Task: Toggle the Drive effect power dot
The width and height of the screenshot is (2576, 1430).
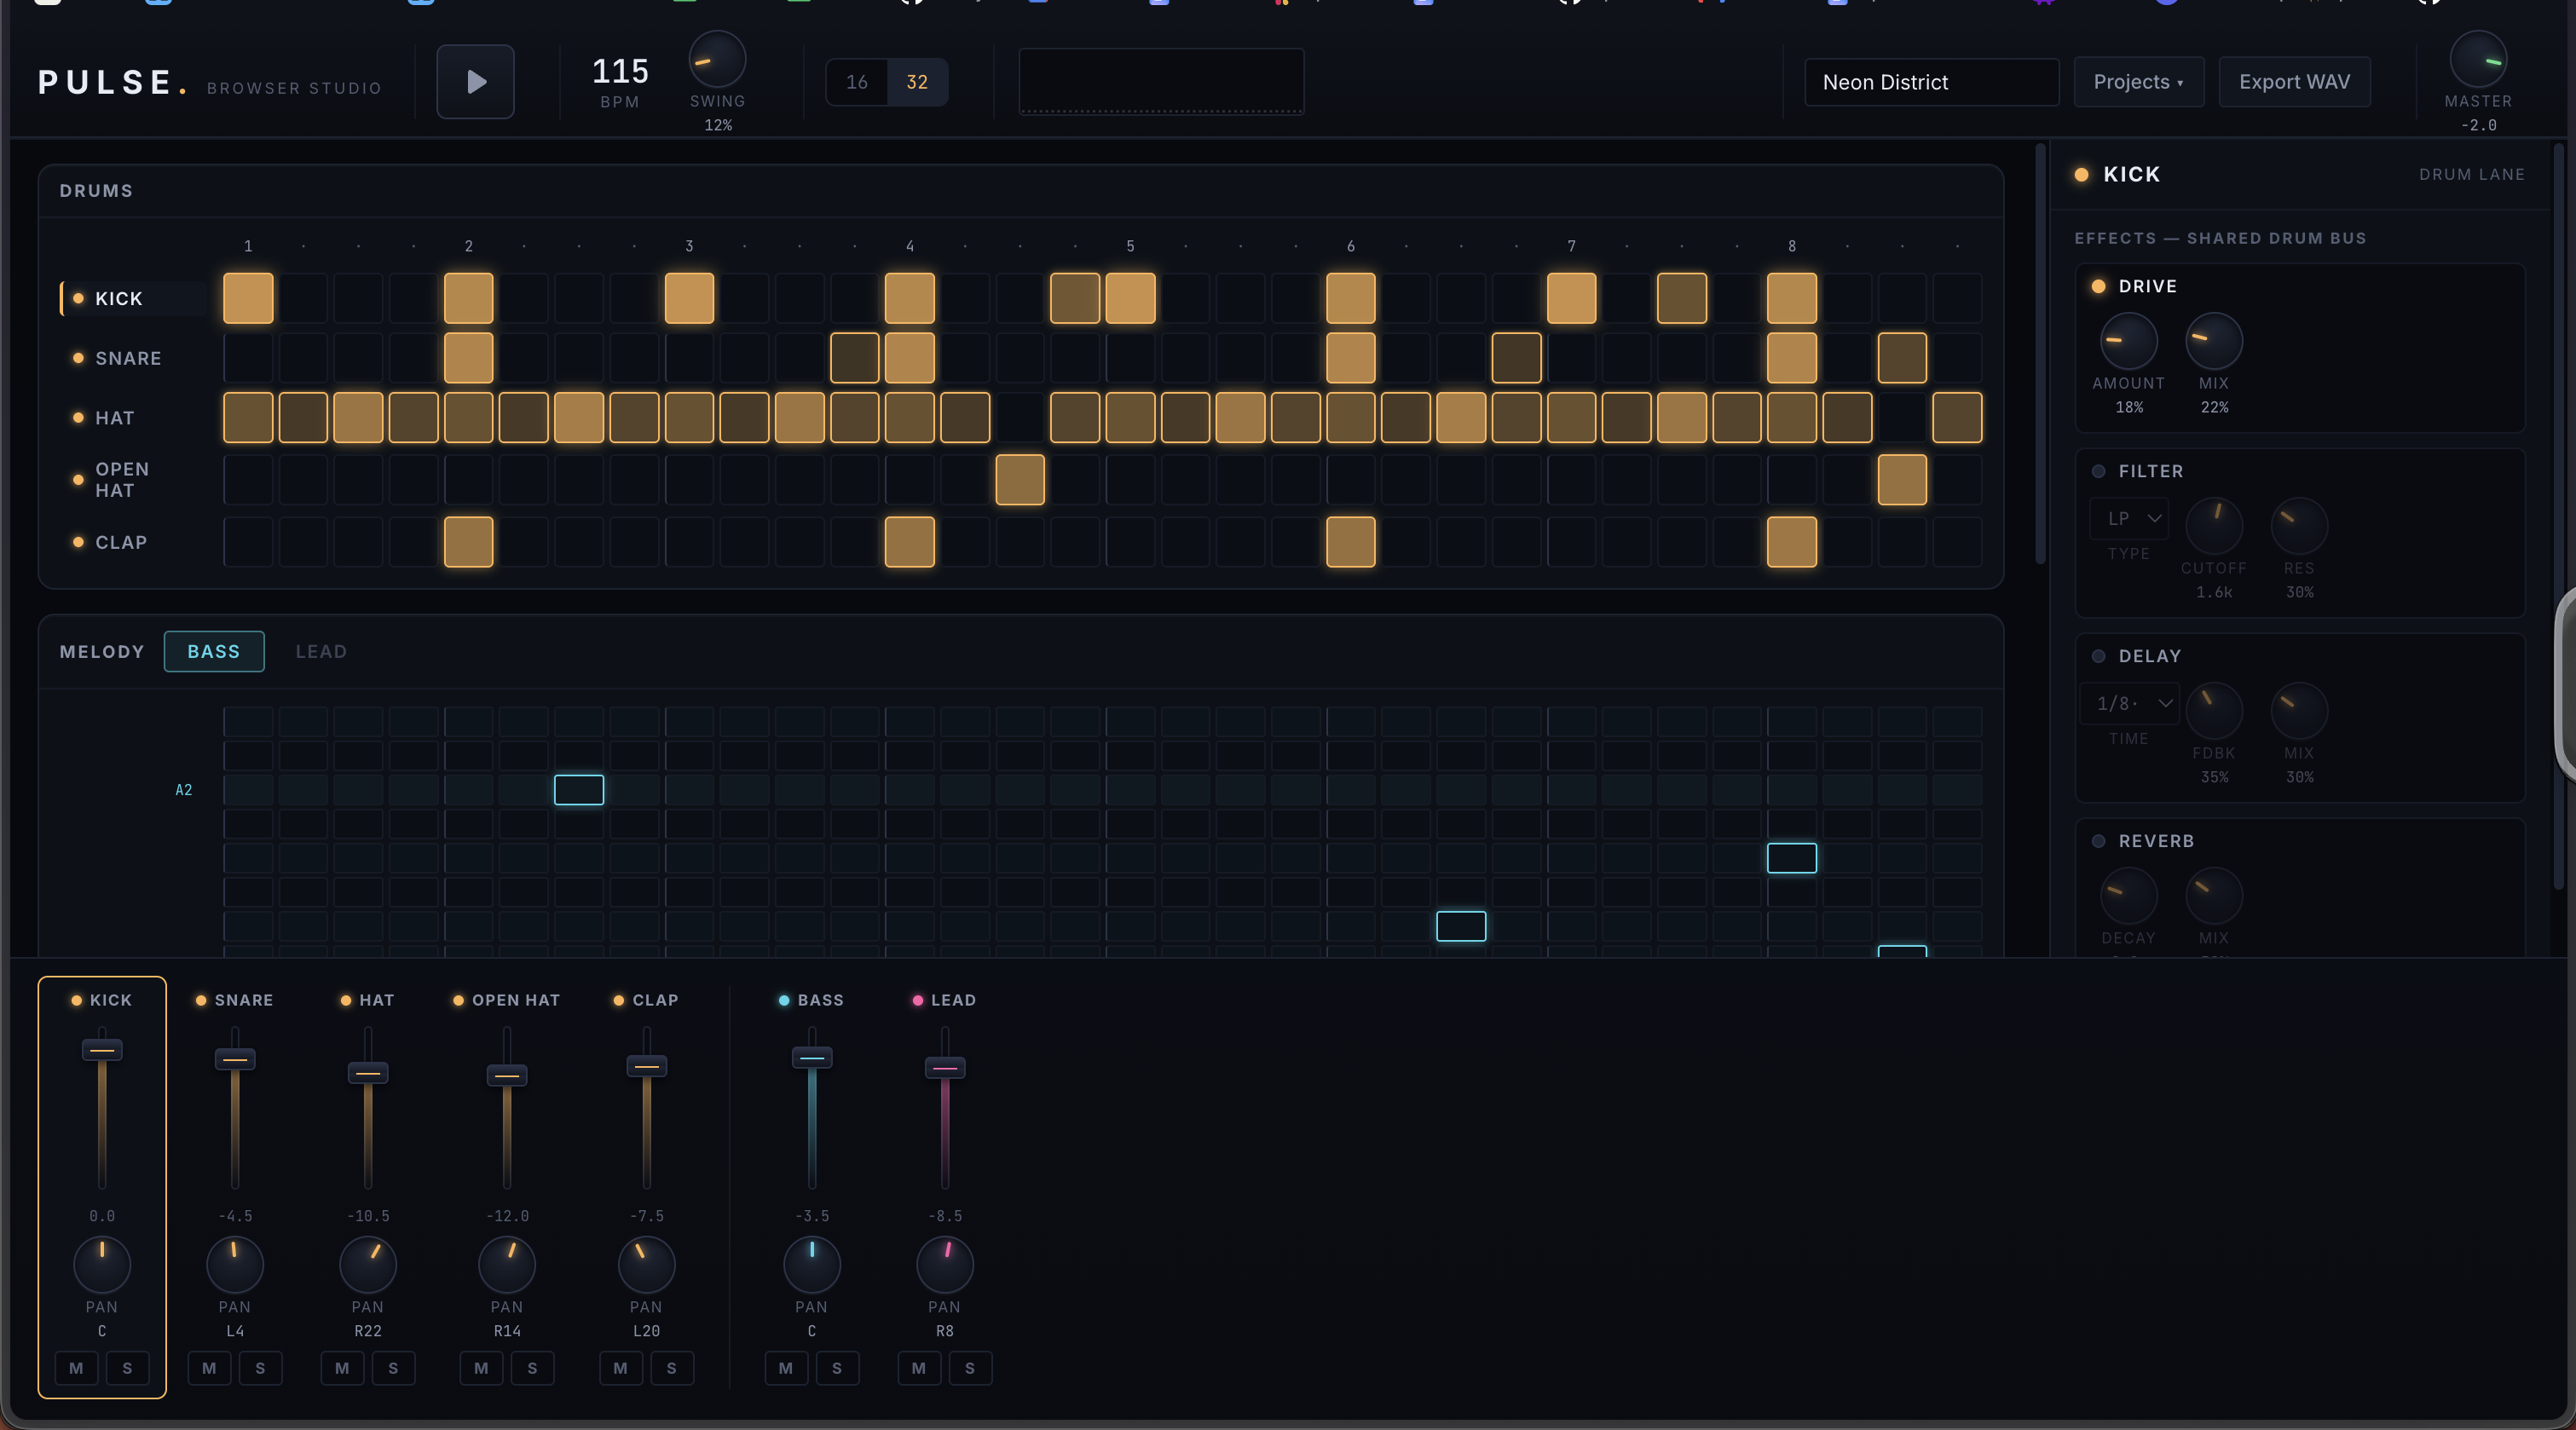Action: 2098,286
